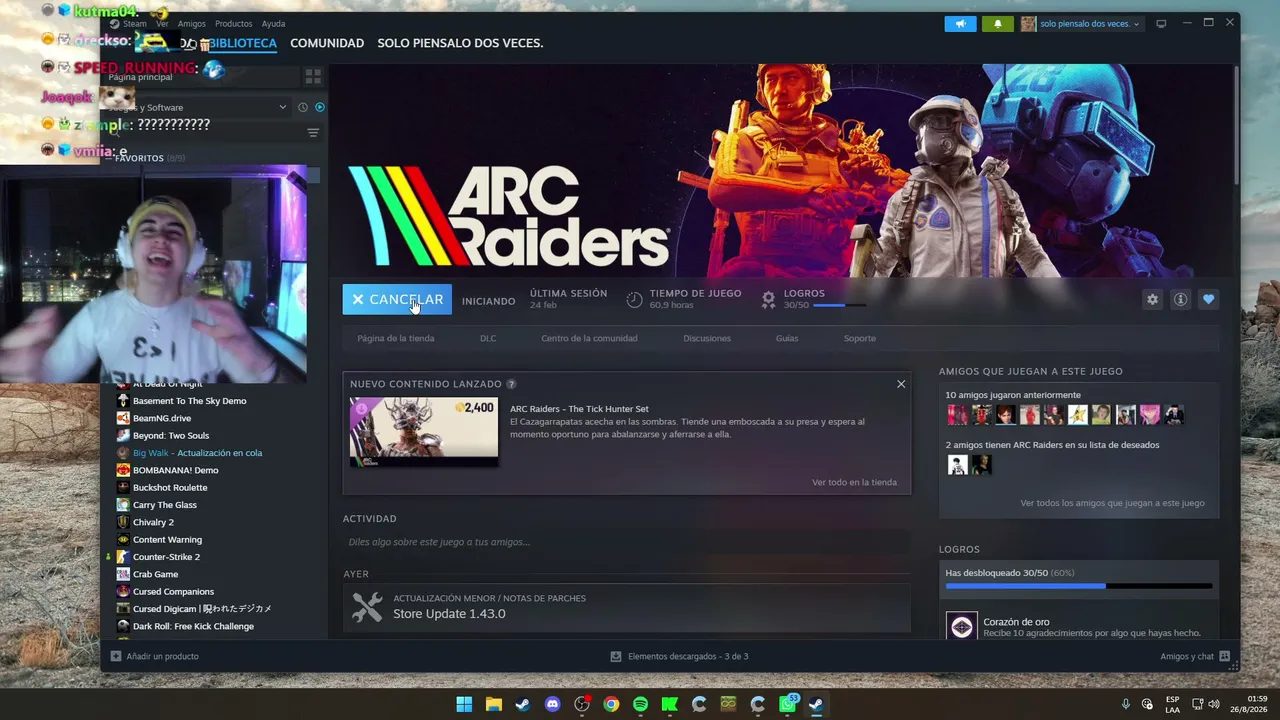Image resolution: width=1280 pixels, height=720 pixels.
Task: Open Spotify from the taskbar
Action: 640,704
